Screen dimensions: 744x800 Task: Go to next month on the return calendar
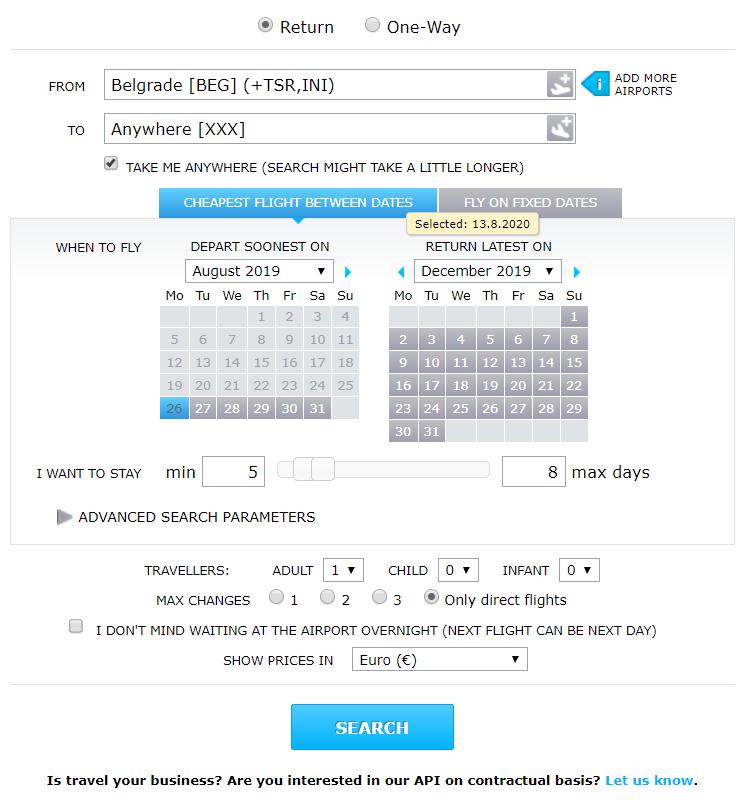click(x=577, y=272)
